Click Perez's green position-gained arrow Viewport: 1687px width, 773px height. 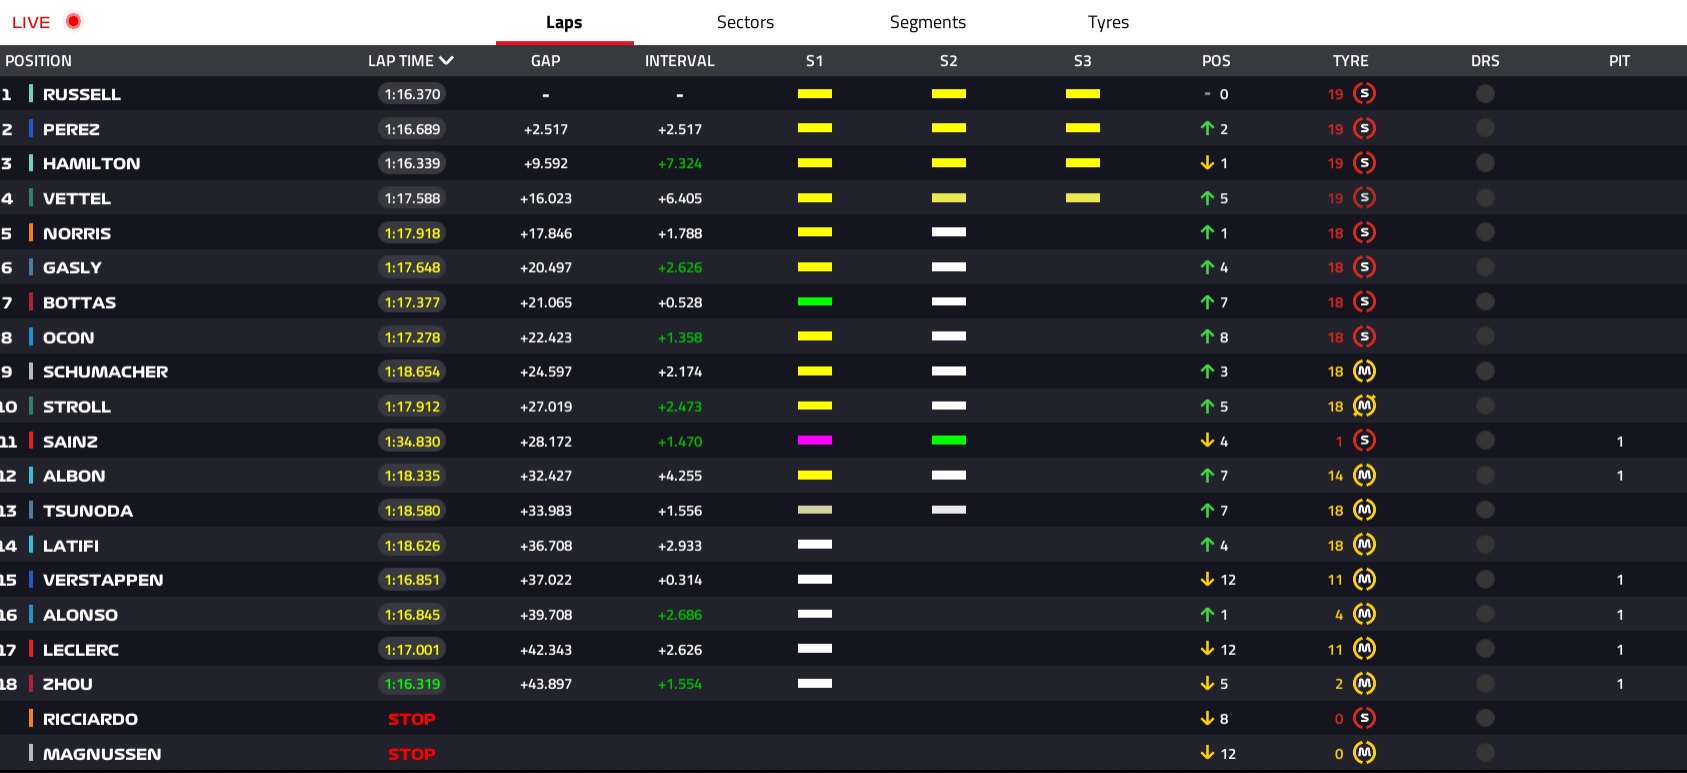[x=1207, y=129]
